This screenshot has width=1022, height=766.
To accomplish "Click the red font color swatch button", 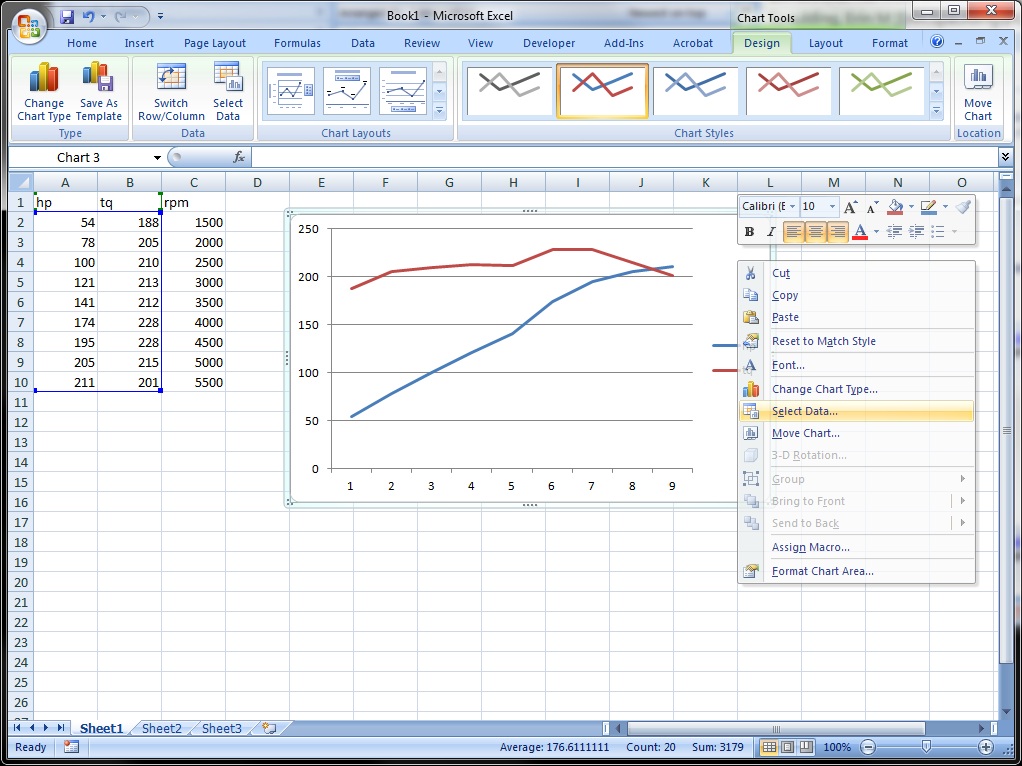I will point(859,232).
